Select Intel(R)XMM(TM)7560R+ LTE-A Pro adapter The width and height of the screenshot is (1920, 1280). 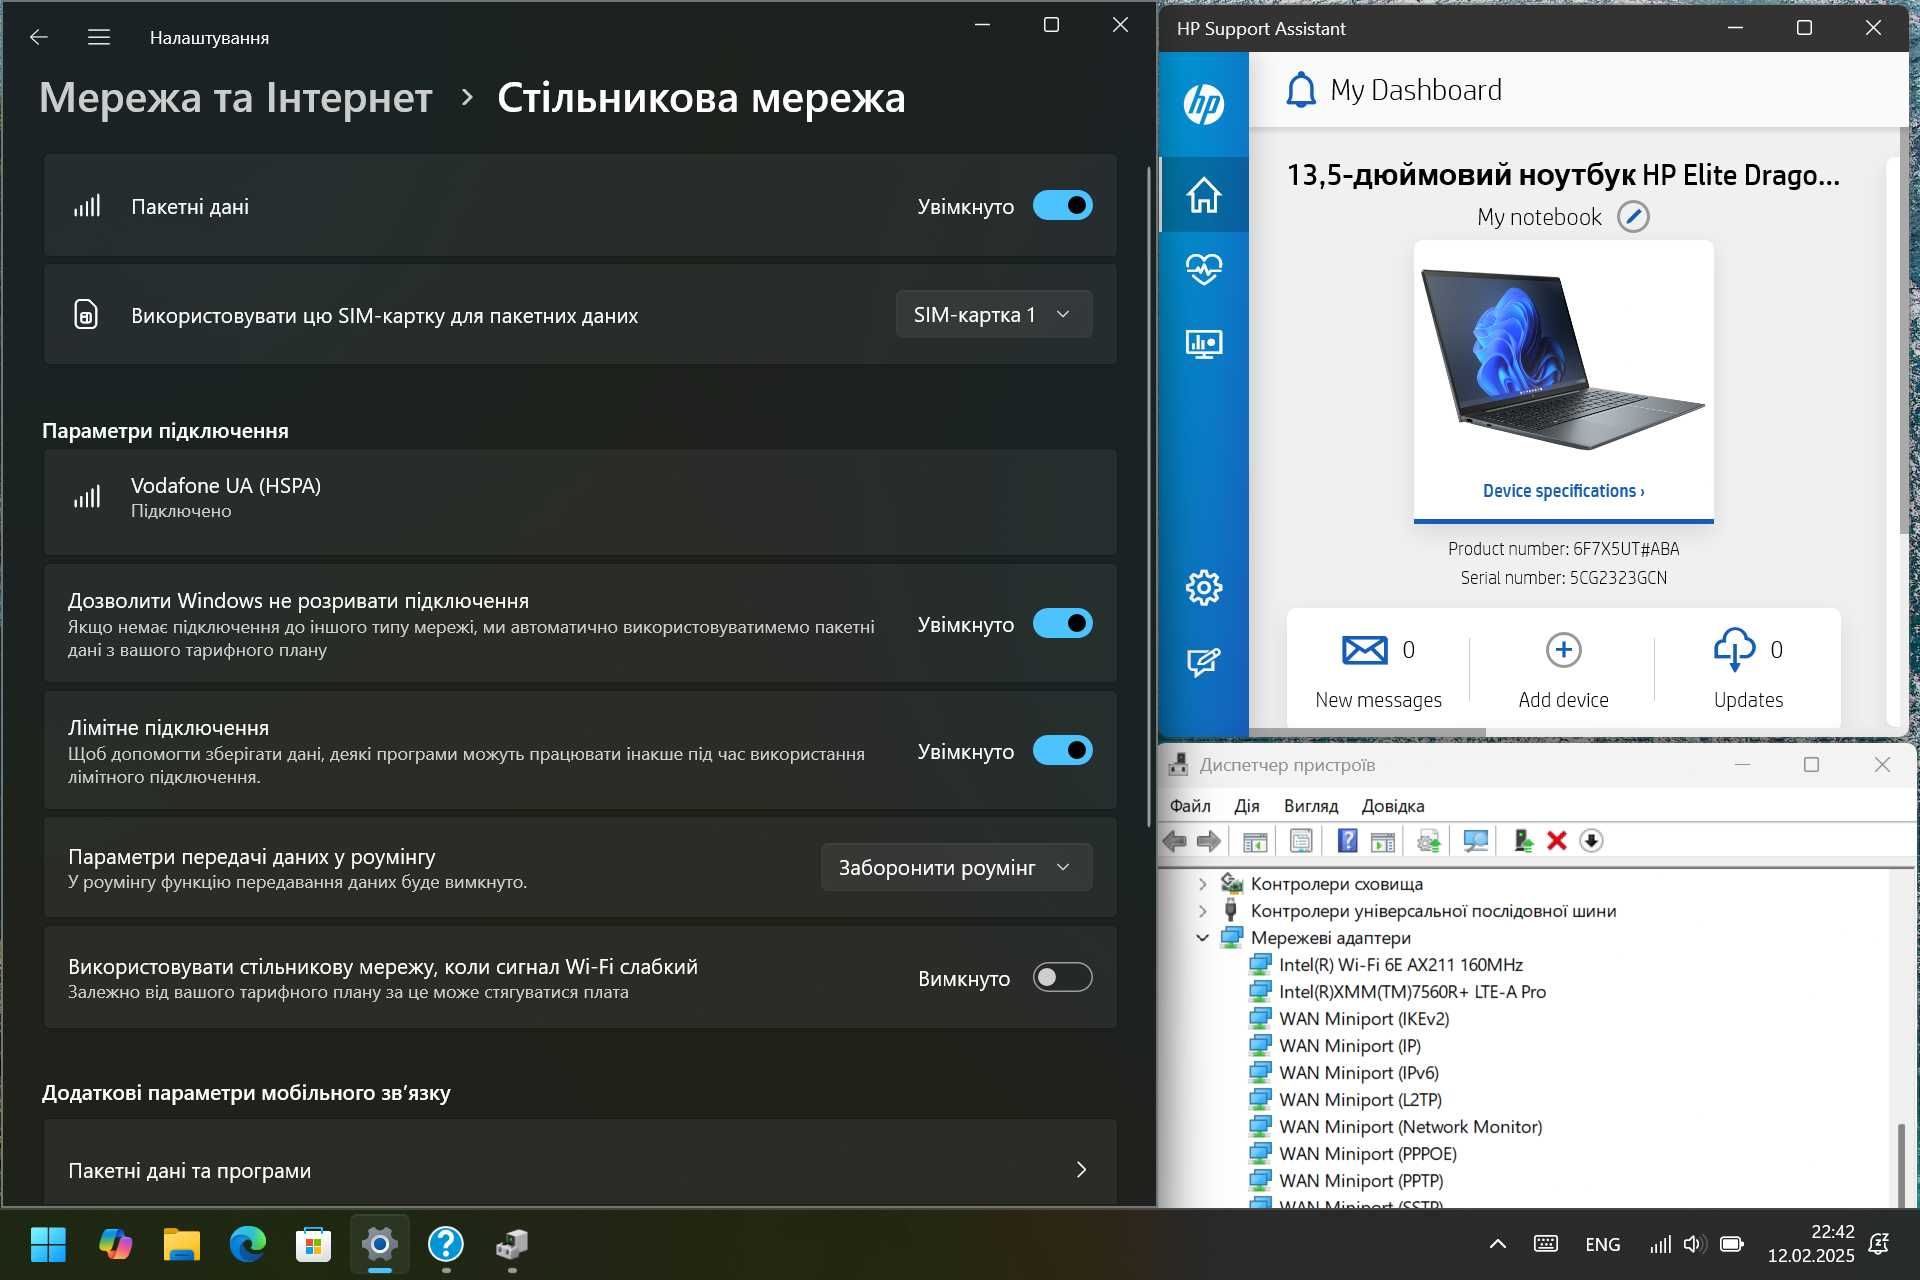click(x=1412, y=992)
